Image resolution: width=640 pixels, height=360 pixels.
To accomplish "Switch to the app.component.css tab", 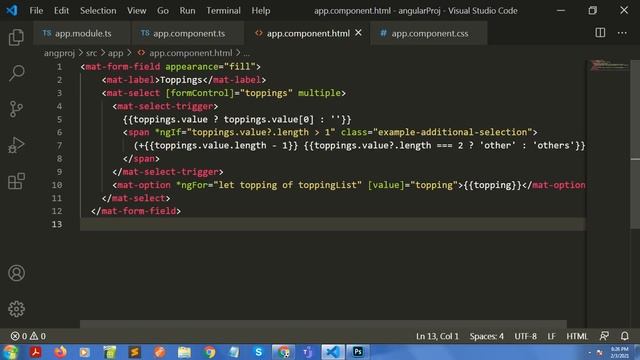I will (430, 33).
